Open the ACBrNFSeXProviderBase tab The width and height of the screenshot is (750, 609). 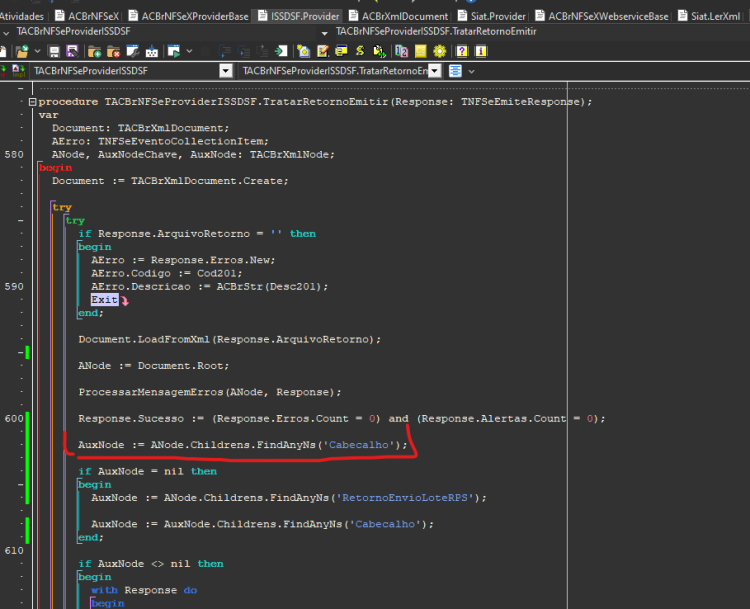188,16
